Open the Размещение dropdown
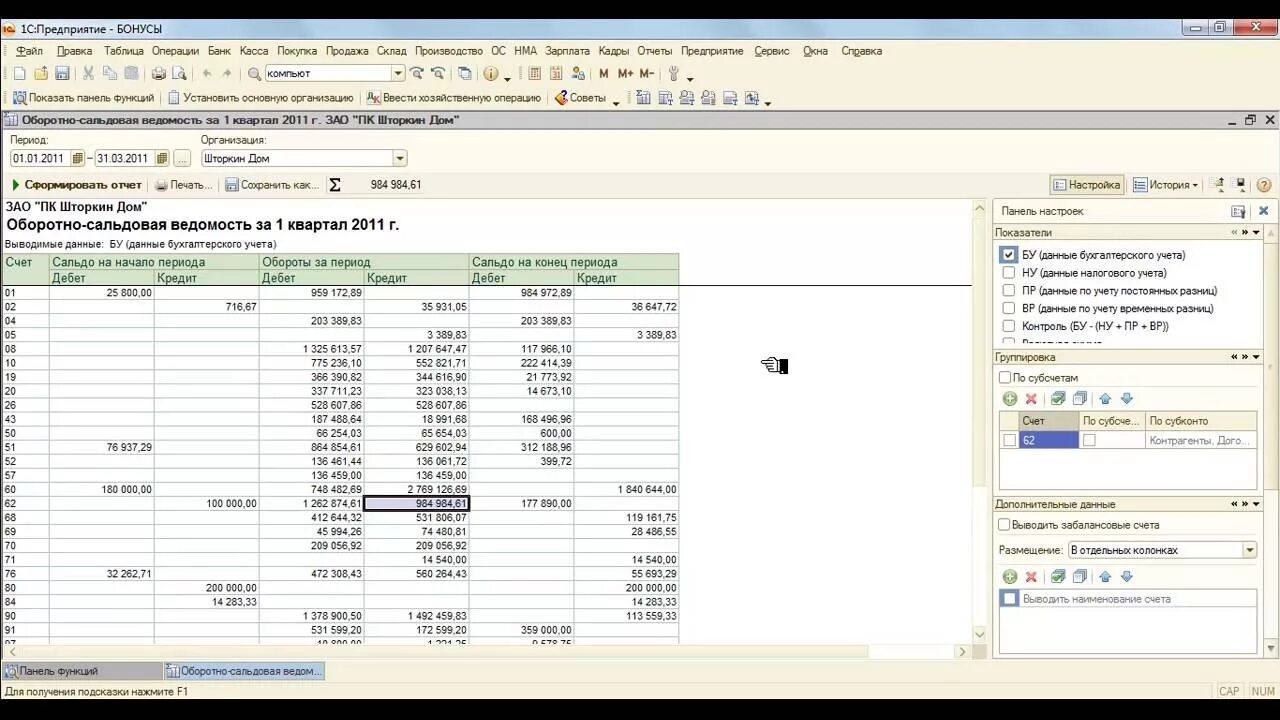1280x720 pixels. coord(1249,550)
